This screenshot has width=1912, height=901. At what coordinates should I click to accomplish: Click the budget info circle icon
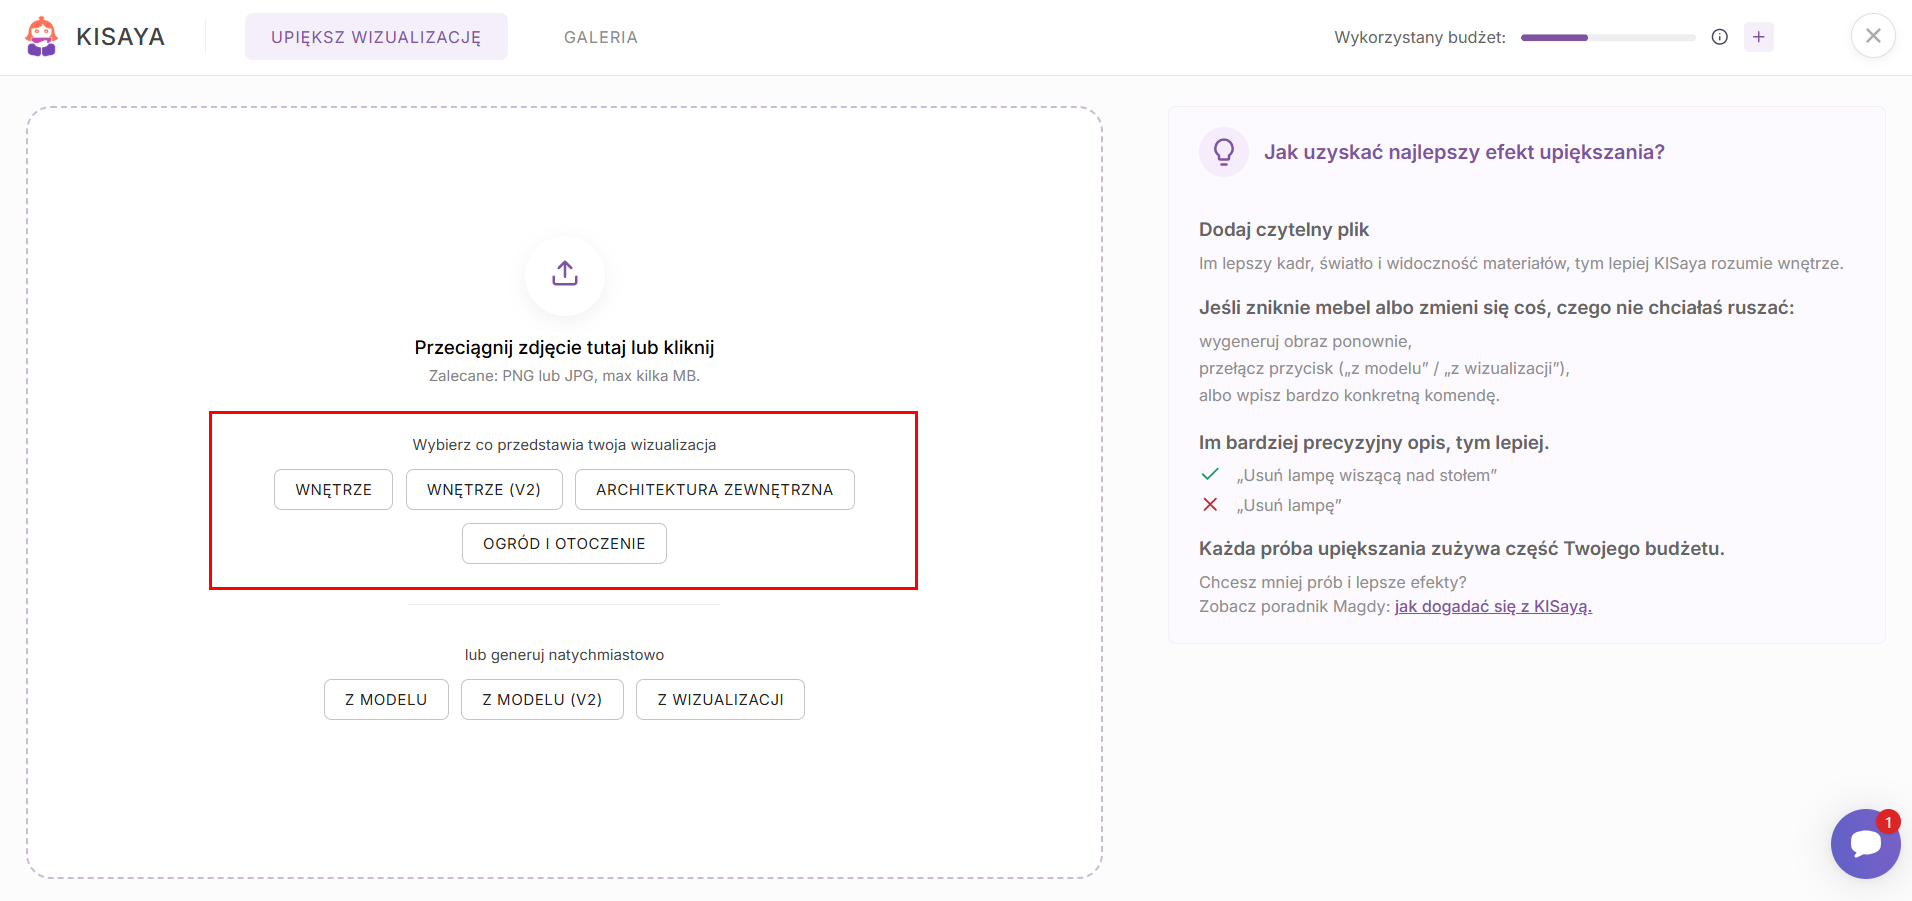tap(1719, 37)
